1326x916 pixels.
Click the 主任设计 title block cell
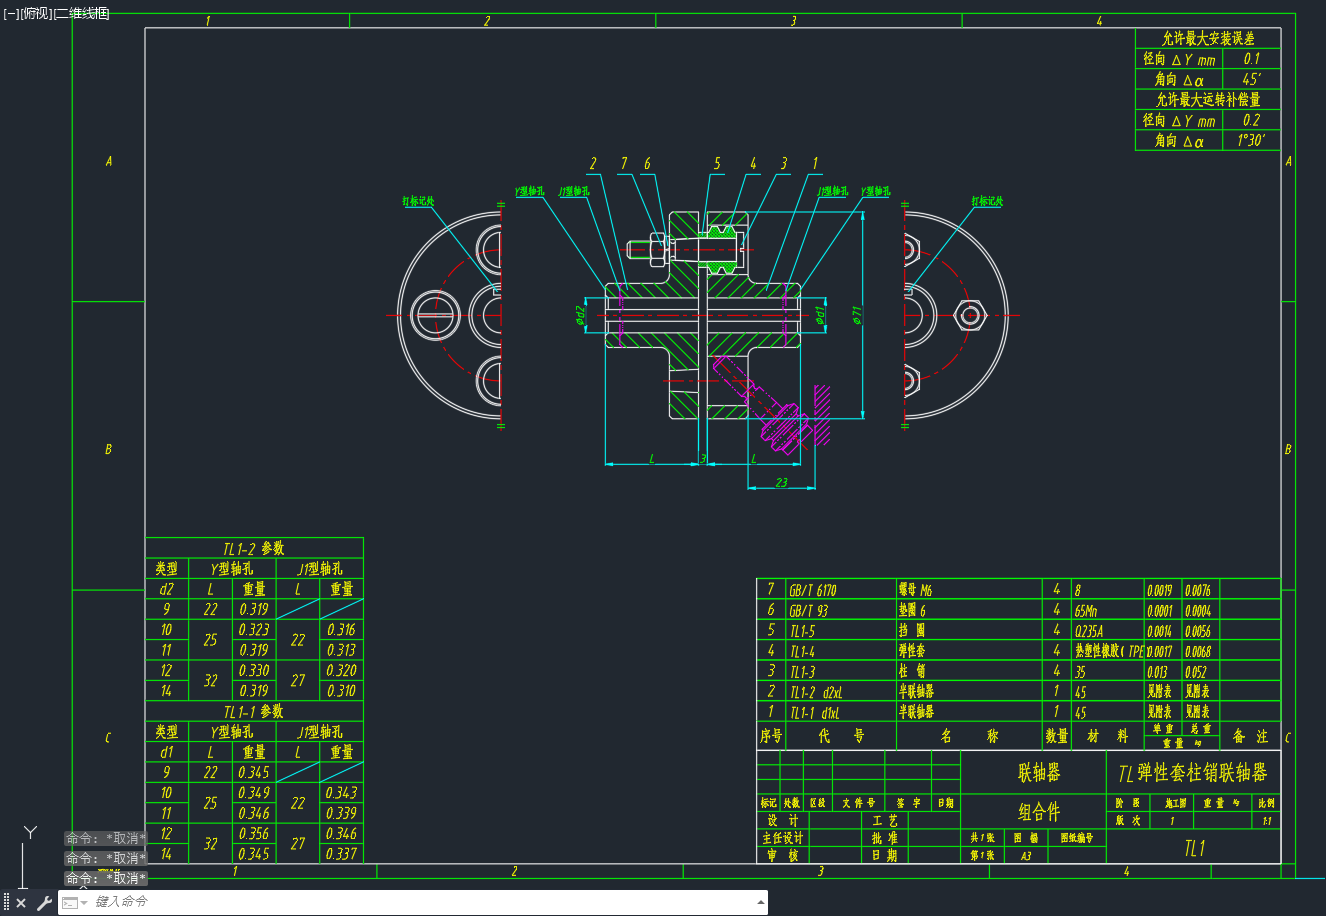point(782,838)
